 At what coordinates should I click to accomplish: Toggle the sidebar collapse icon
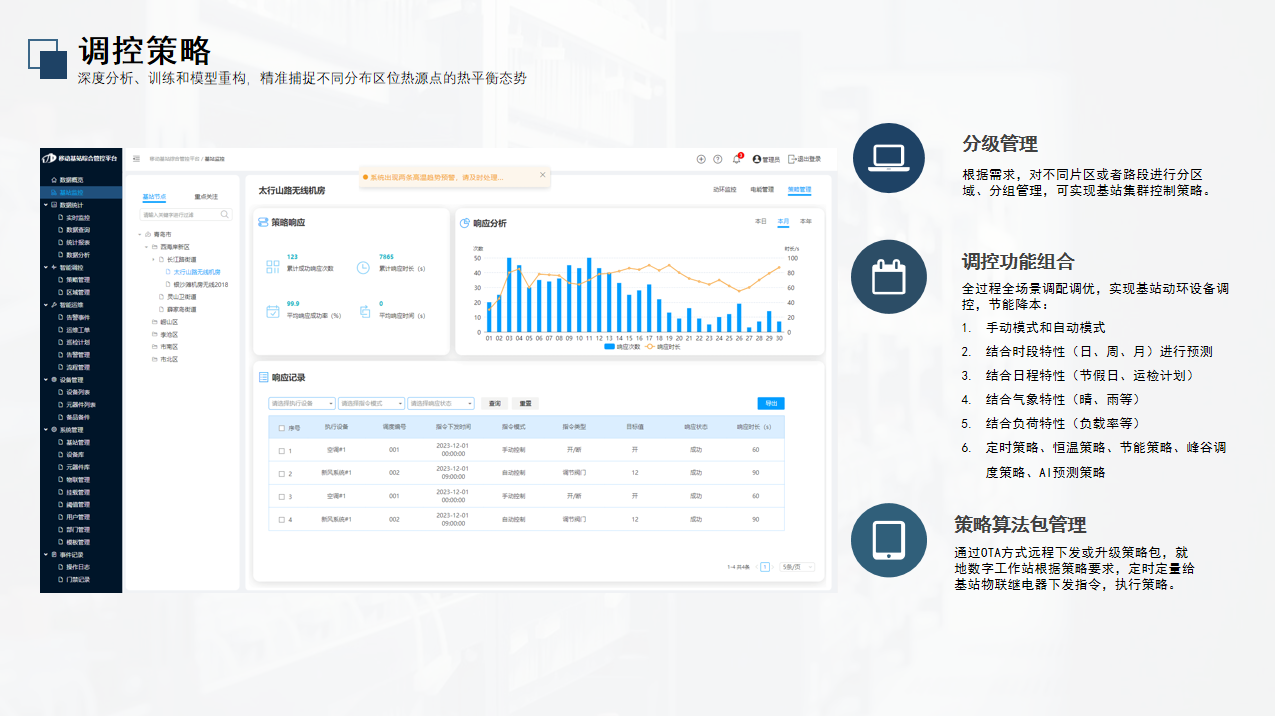[x=136, y=159]
